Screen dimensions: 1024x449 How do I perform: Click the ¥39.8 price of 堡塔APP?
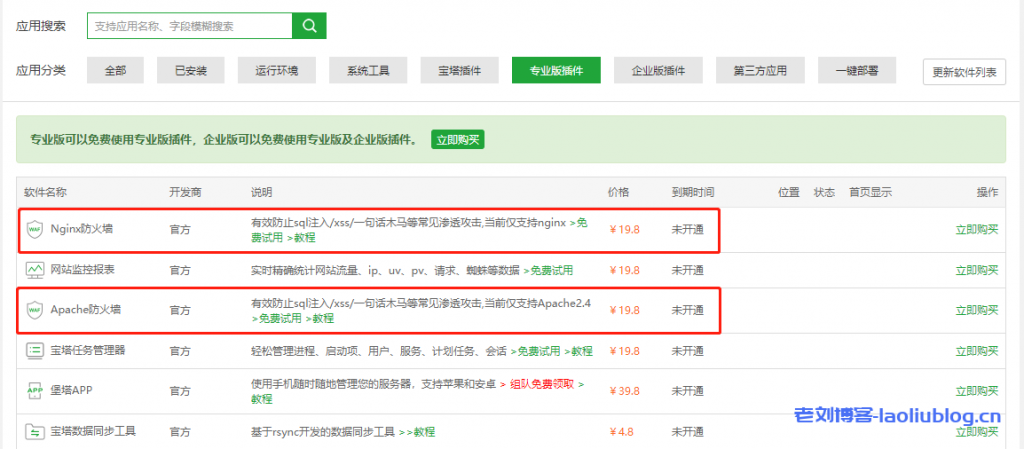click(624, 392)
